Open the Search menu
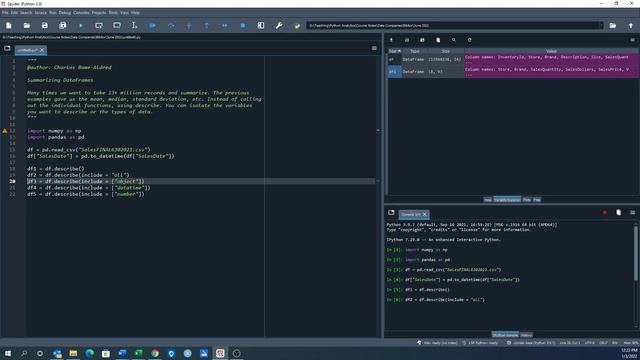The image size is (640, 360). (x=26, y=13)
